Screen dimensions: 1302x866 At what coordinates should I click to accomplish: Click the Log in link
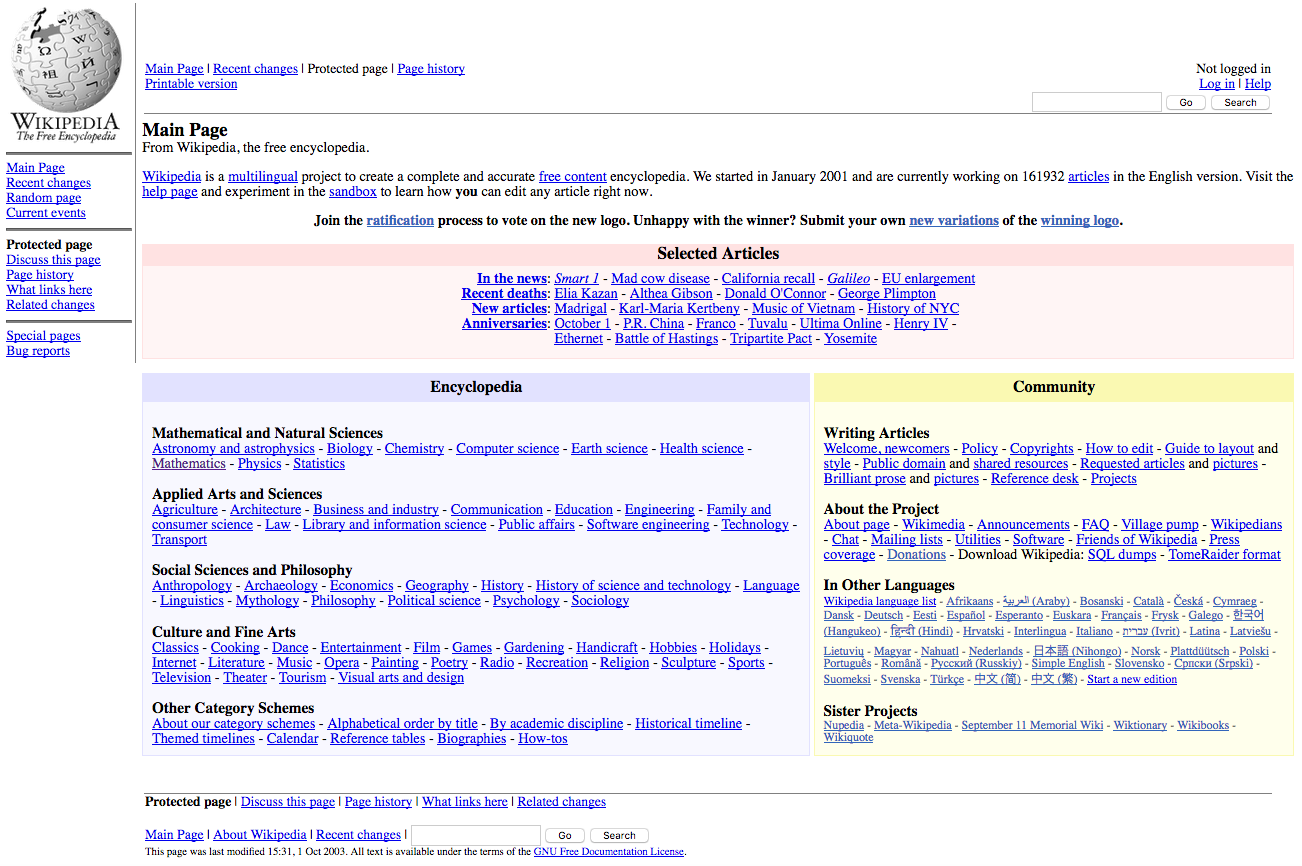(x=1216, y=84)
